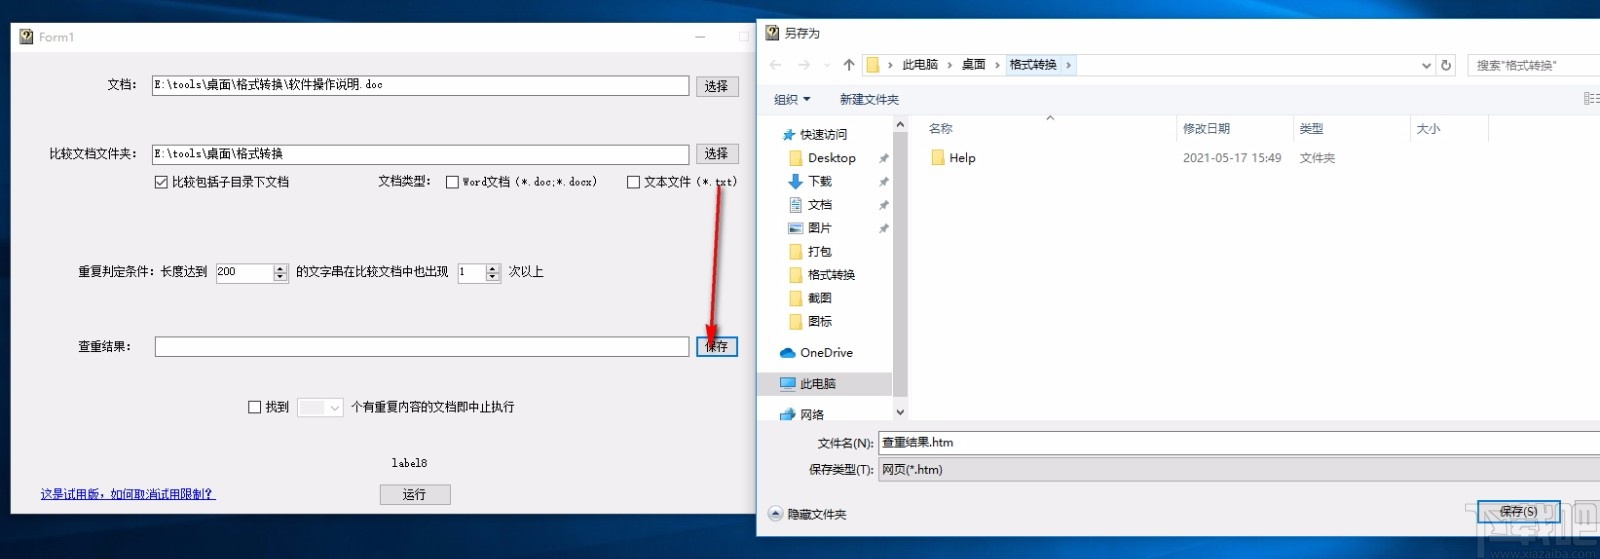This screenshot has width=1600, height=559.
Task: Click 桌面 breadcrumb segment
Action: click(974, 65)
